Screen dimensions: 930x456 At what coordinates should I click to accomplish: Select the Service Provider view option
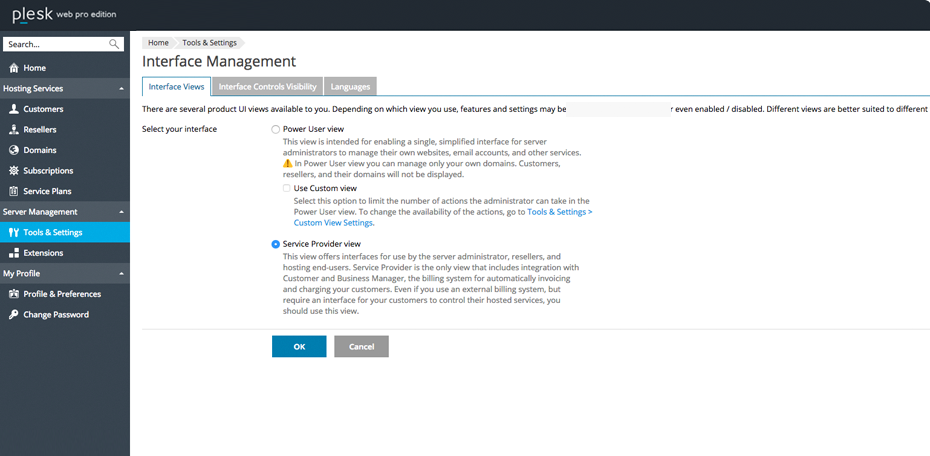276,244
